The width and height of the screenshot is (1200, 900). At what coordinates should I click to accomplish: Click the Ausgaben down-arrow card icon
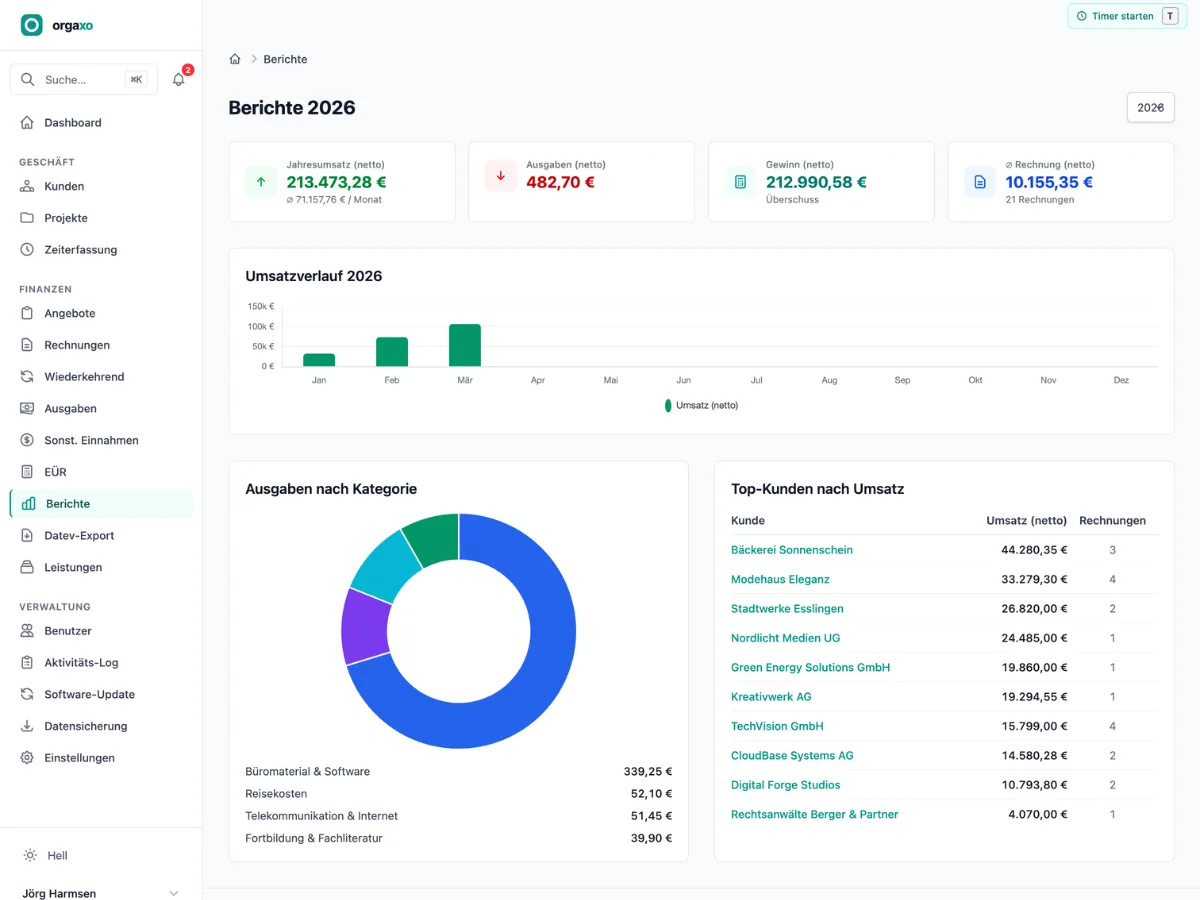pyautogui.click(x=501, y=176)
